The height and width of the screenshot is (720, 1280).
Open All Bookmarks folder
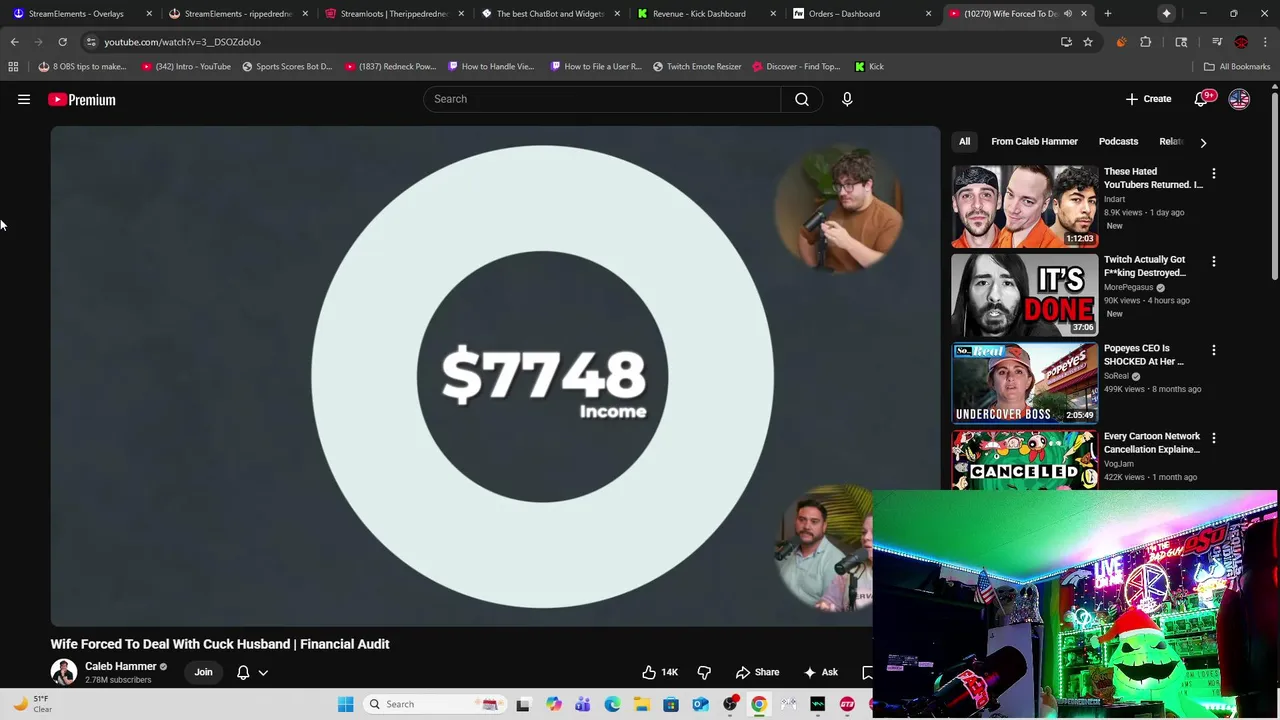(1237, 67)
